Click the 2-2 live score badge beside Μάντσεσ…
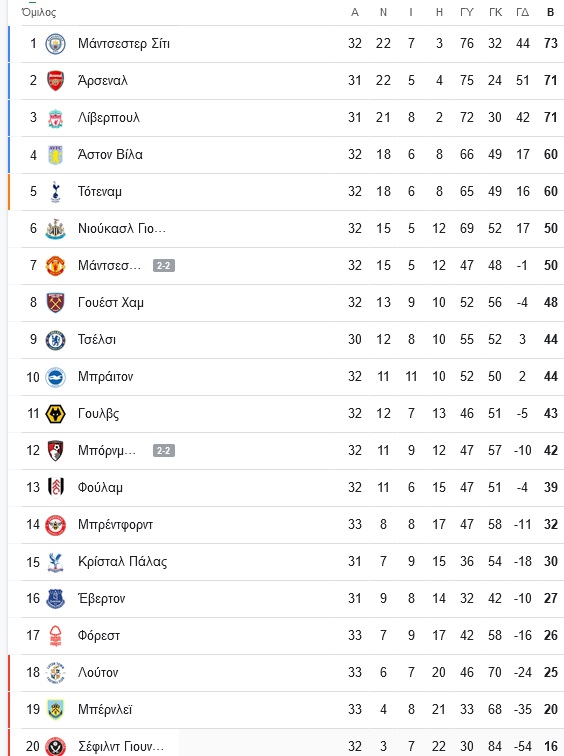The width and height of the screenshot is (564, 756). (164, 266)
